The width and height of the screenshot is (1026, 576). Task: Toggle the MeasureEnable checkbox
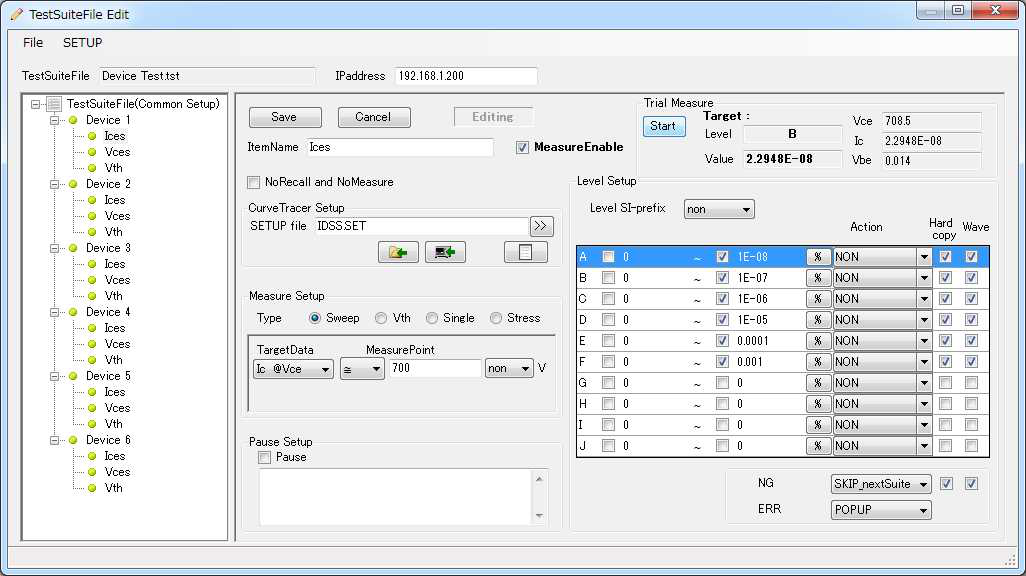point(522,147)
